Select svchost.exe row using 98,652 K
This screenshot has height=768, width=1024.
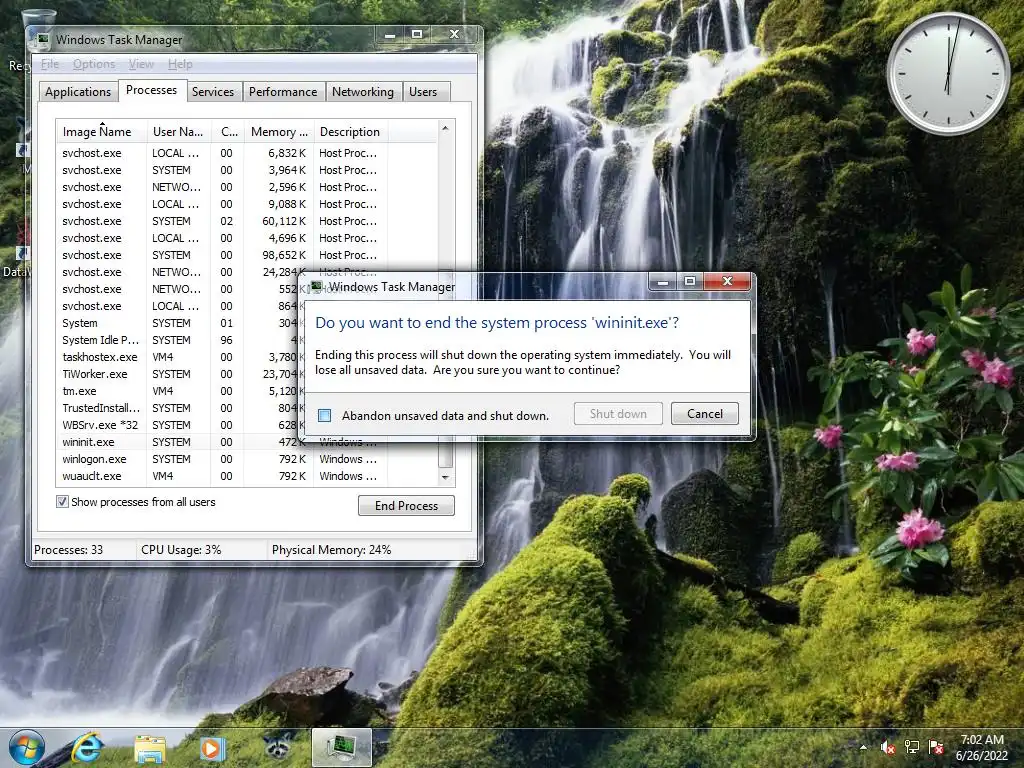coord(246,255)
